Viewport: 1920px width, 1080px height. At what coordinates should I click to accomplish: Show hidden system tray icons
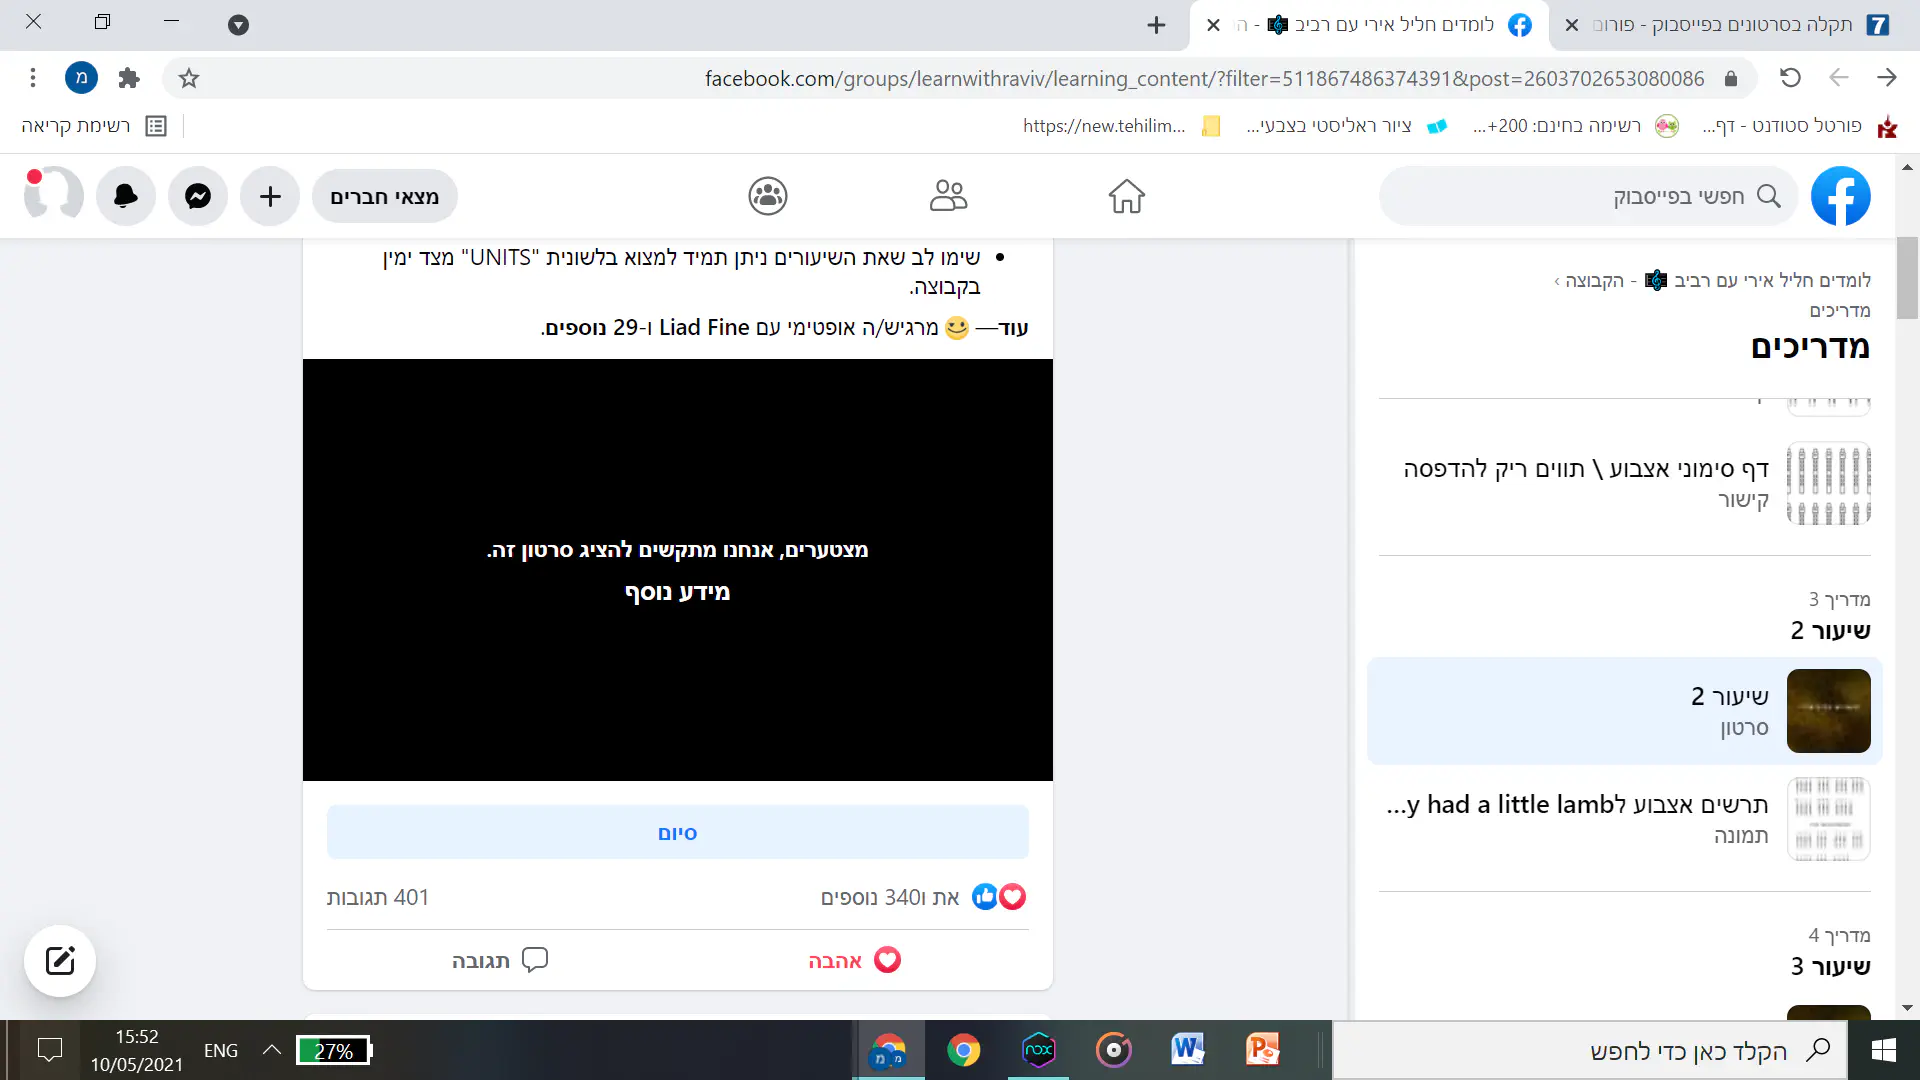click(x=271, y=1050)
